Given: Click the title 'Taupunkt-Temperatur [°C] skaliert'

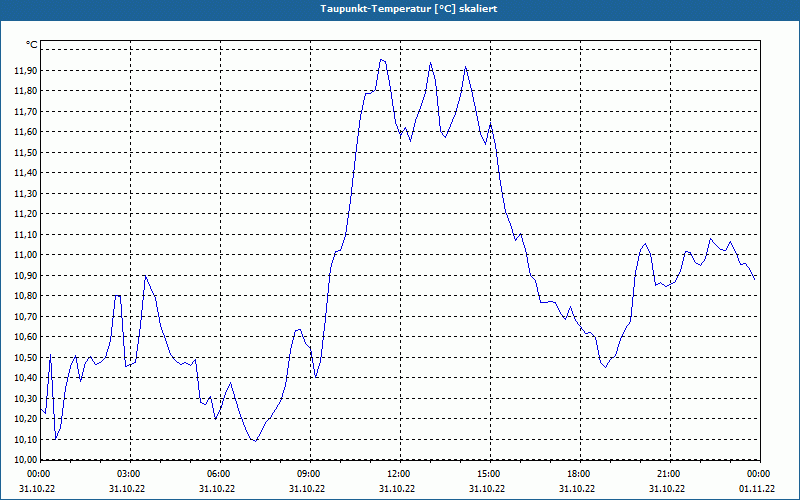Looking at the screenshot, I should pyautogui.click(x=409, y=9).
